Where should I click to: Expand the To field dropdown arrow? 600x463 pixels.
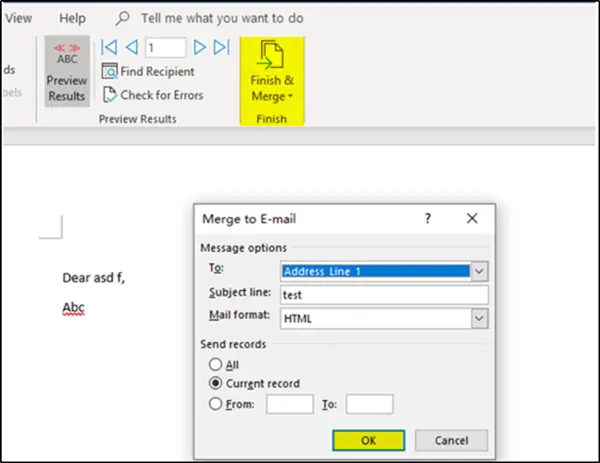pyautogui.click(x=479, y=272)
